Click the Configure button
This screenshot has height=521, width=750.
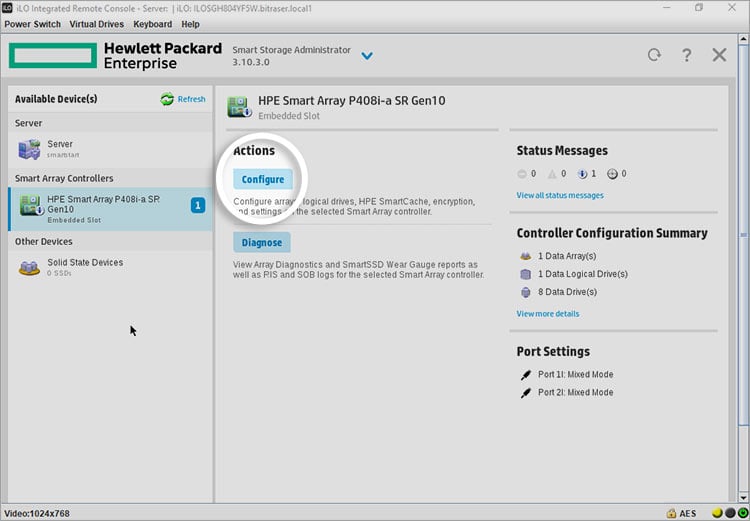click(263, 179)
